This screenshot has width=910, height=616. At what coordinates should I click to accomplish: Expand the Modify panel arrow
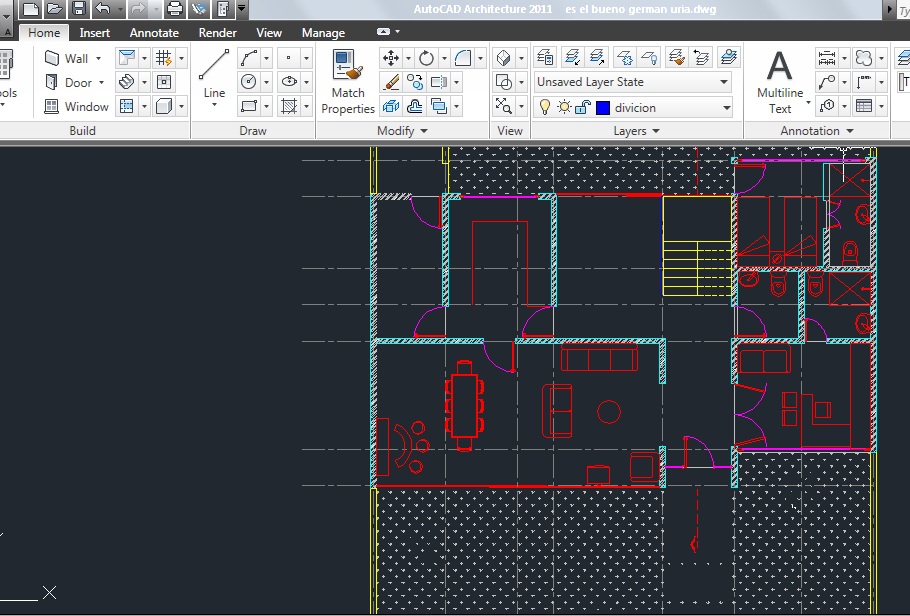(424, 131)
